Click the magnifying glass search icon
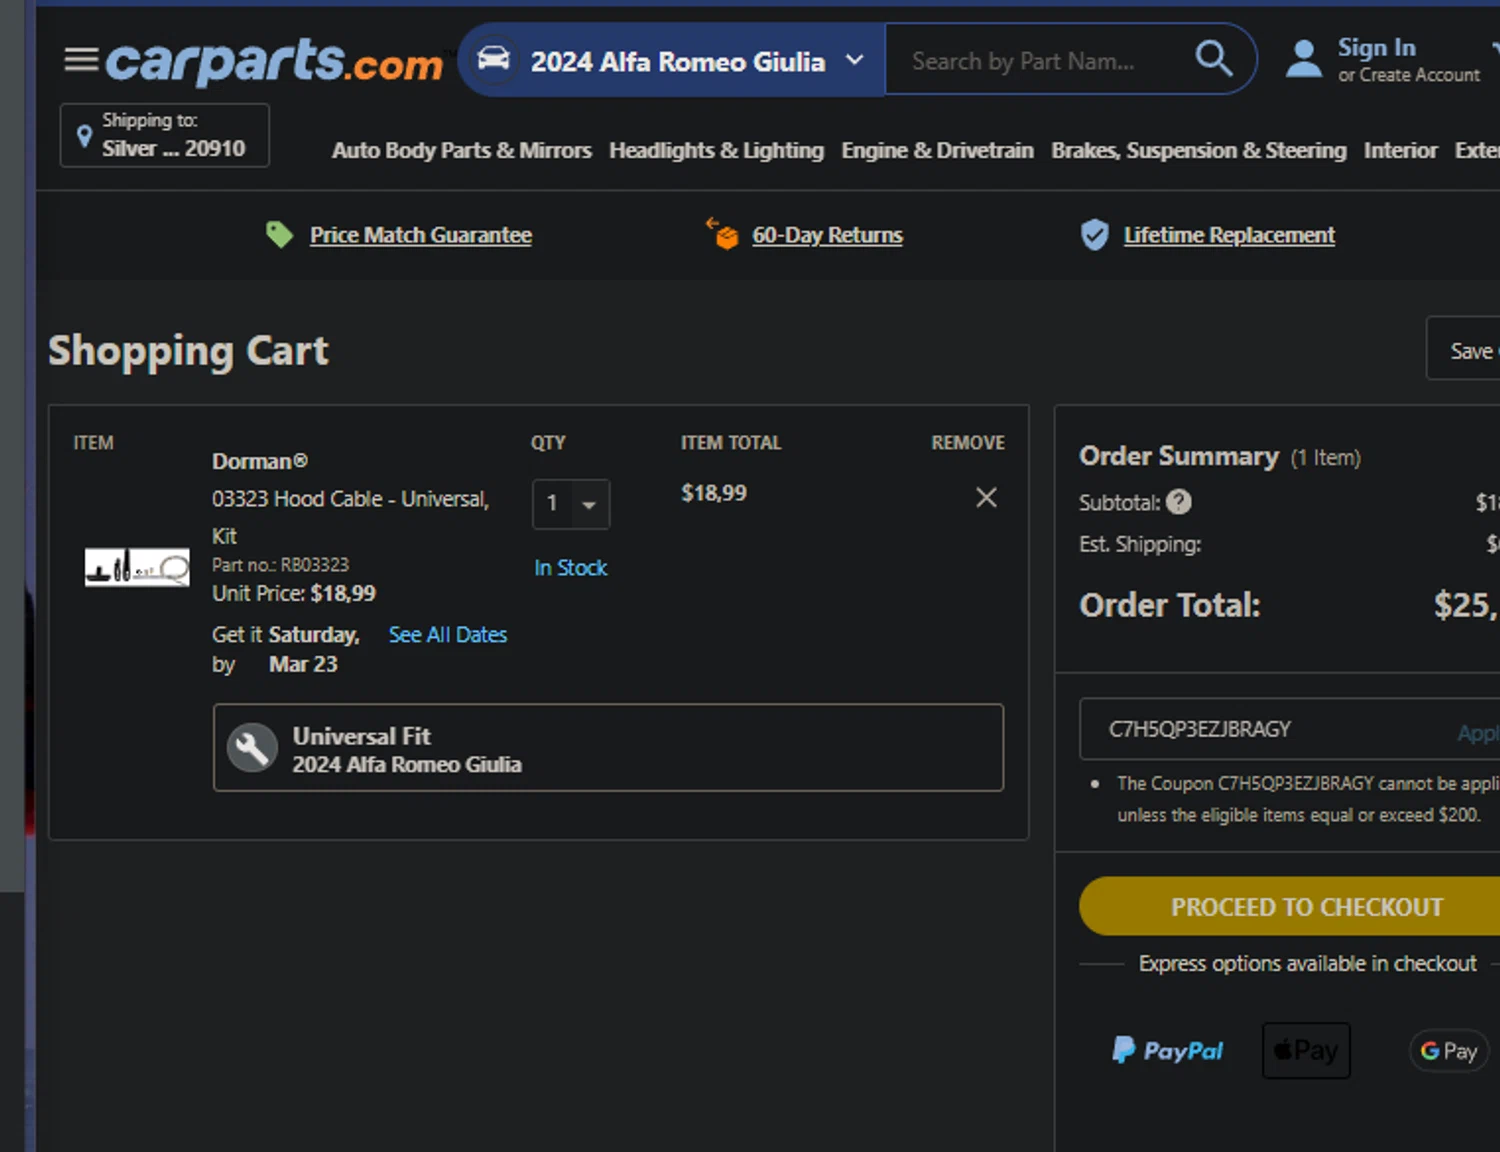1500x1152 pixels. tap(1213, 59)
